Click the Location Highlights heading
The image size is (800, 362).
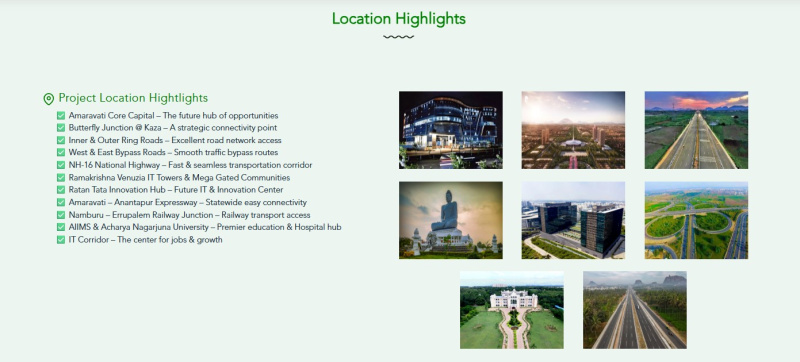398,19
